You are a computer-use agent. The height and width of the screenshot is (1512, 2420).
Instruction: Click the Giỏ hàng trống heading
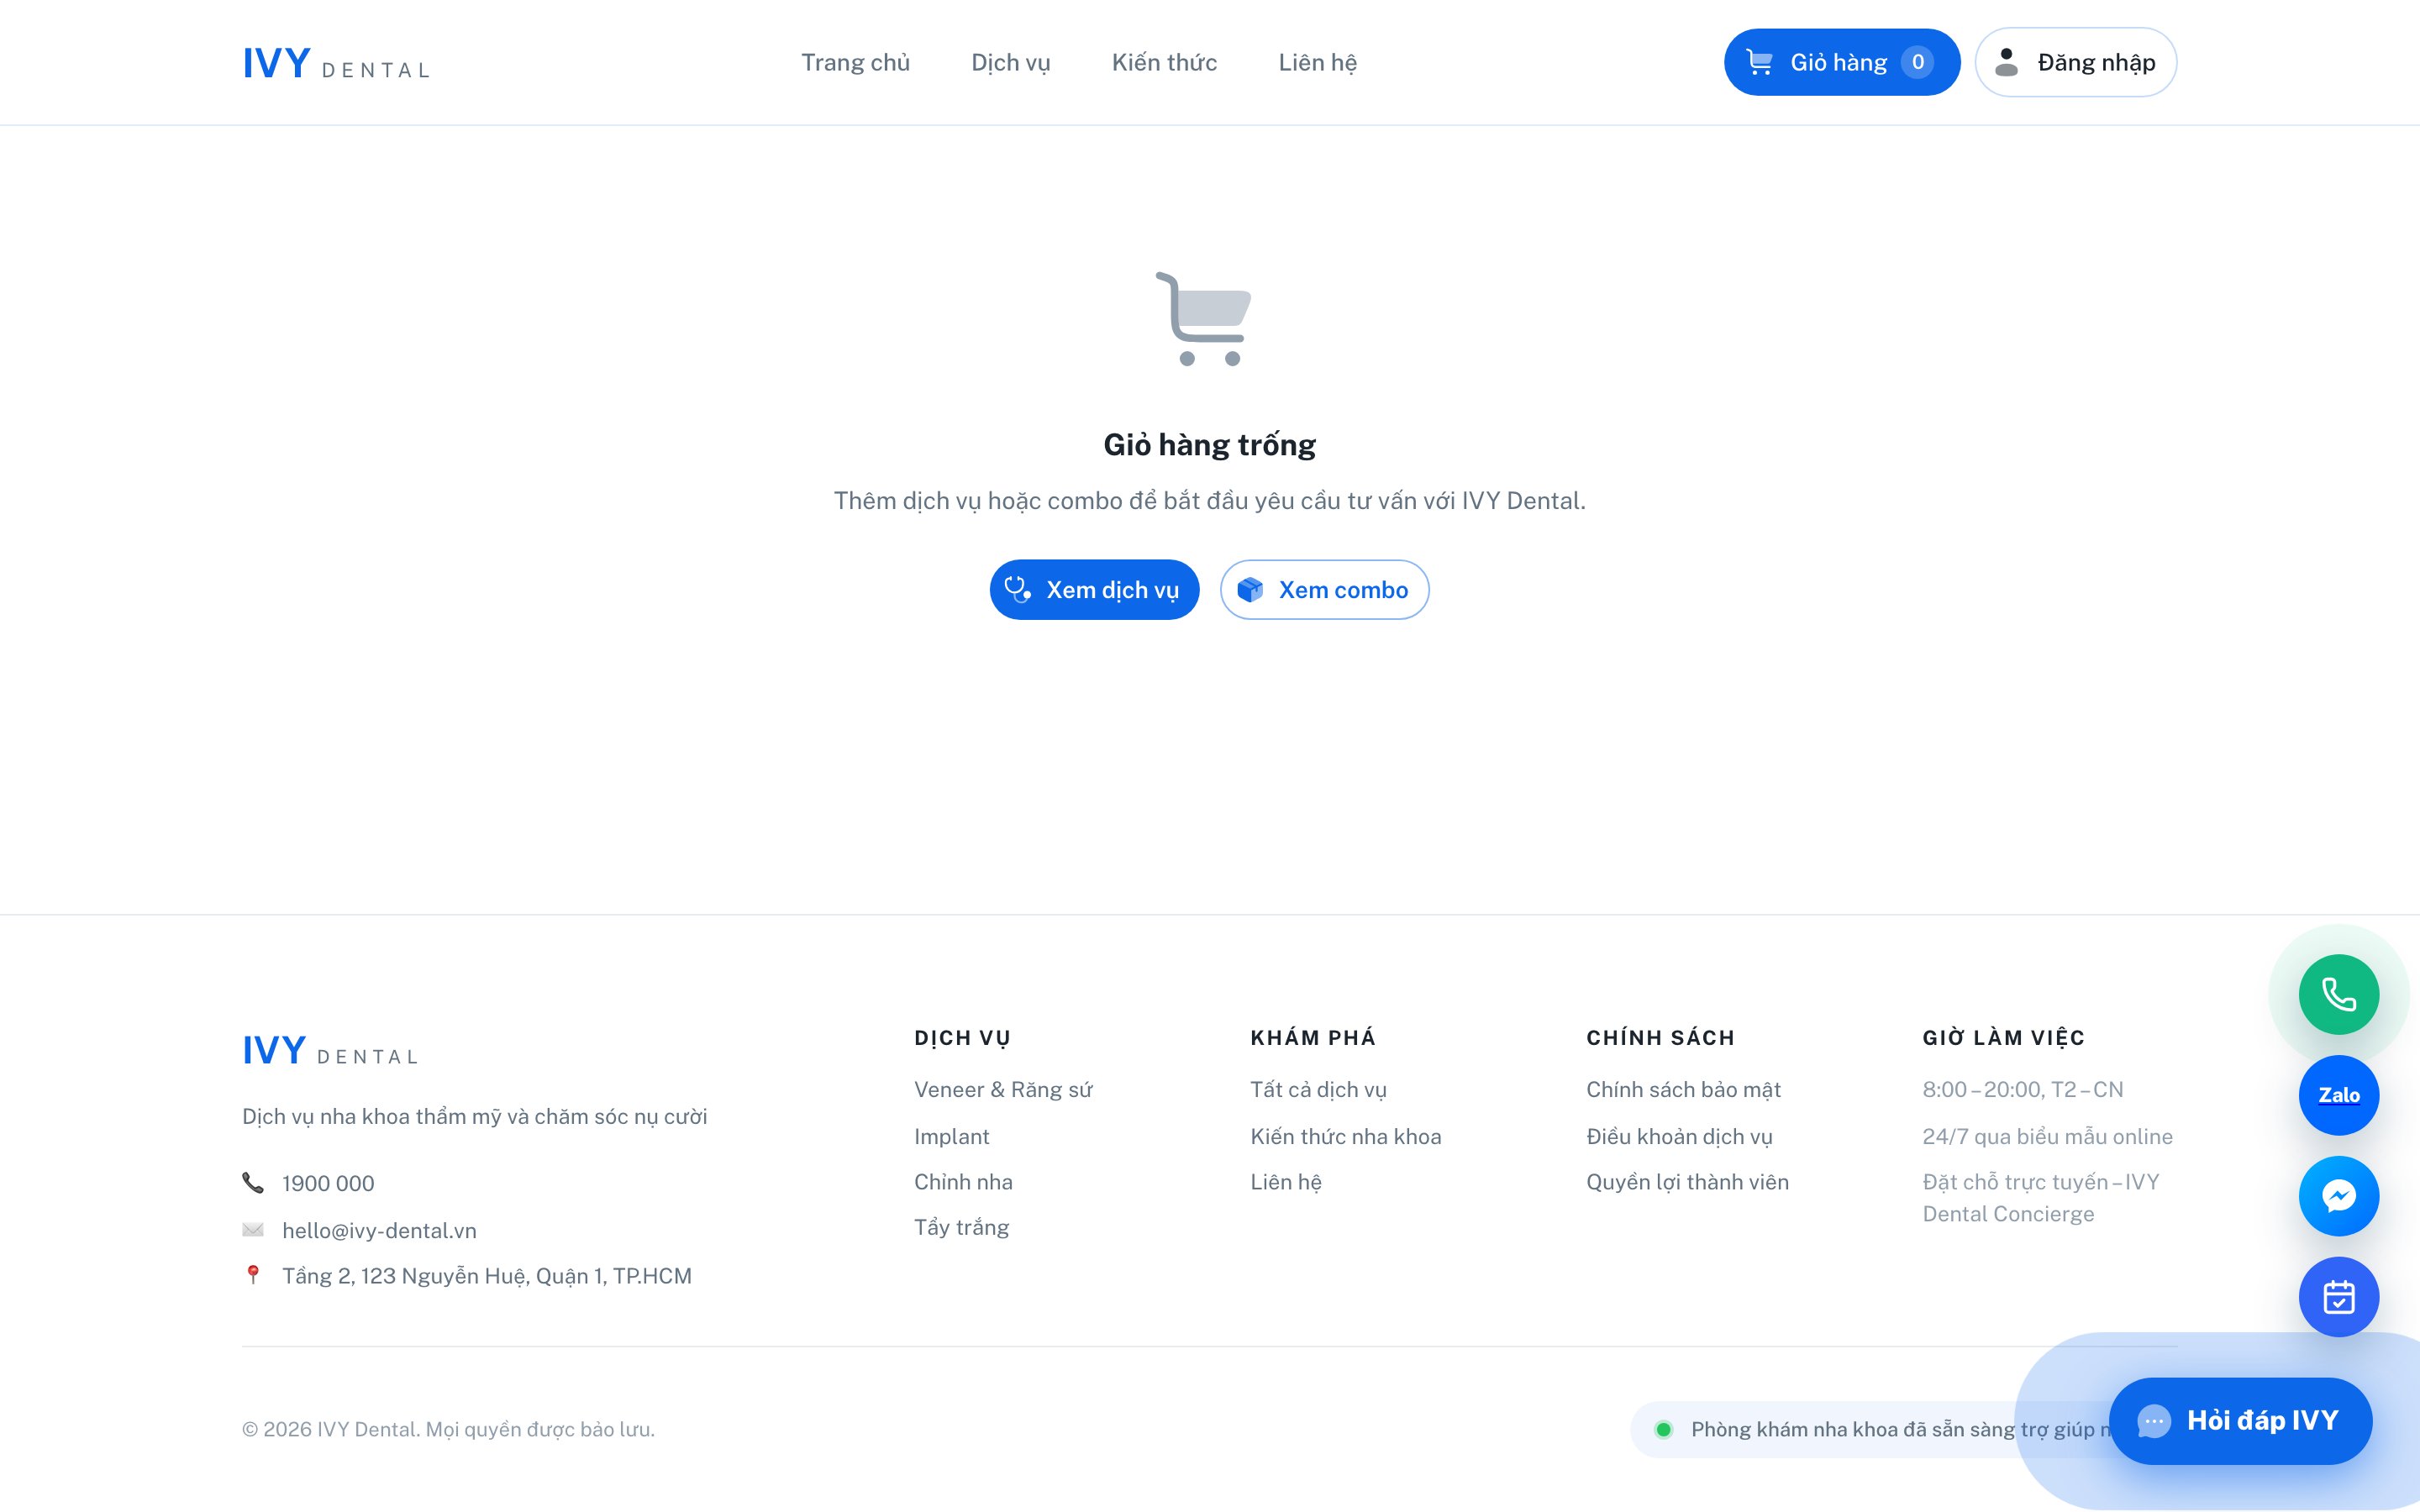[x=1209, y=445]
